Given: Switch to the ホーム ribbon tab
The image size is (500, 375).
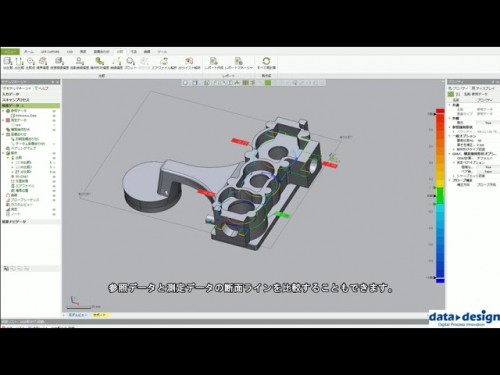Looking at the screenshot, I should 29,52.
